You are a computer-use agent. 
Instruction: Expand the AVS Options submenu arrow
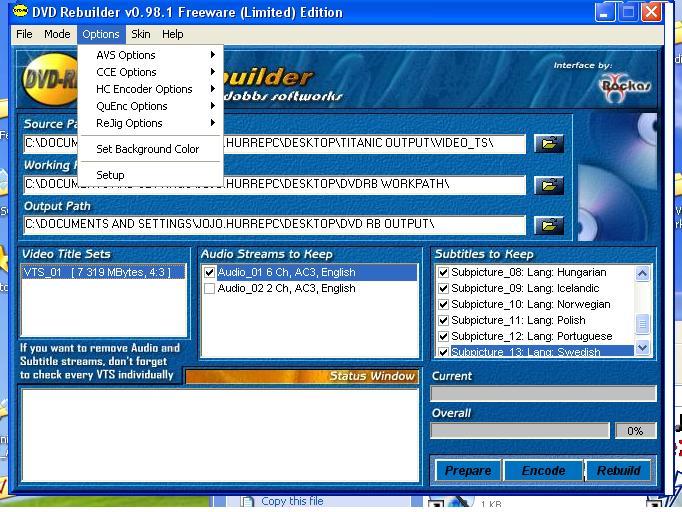tap(213, 55)
